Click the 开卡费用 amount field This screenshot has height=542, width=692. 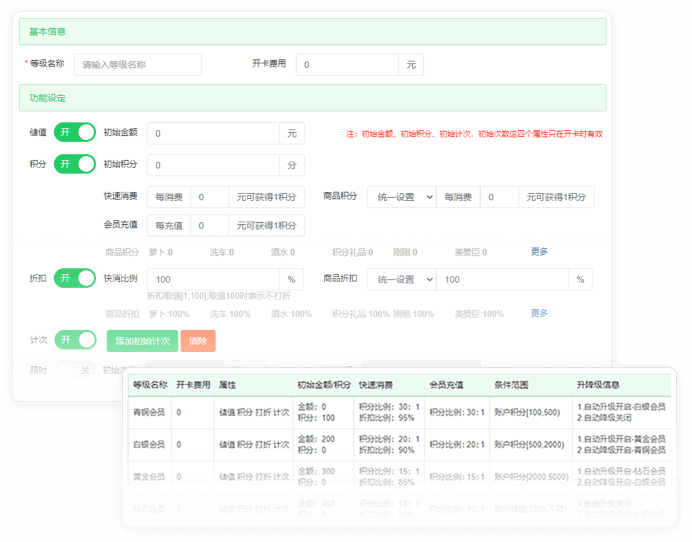(347, 65)
